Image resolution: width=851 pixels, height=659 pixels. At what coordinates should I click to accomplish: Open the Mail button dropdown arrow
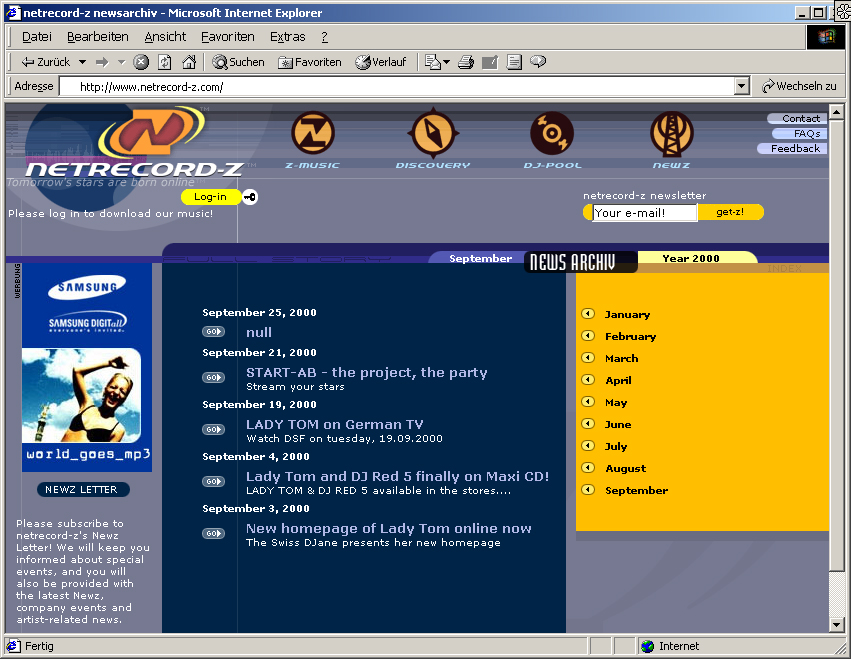point(447,62)
